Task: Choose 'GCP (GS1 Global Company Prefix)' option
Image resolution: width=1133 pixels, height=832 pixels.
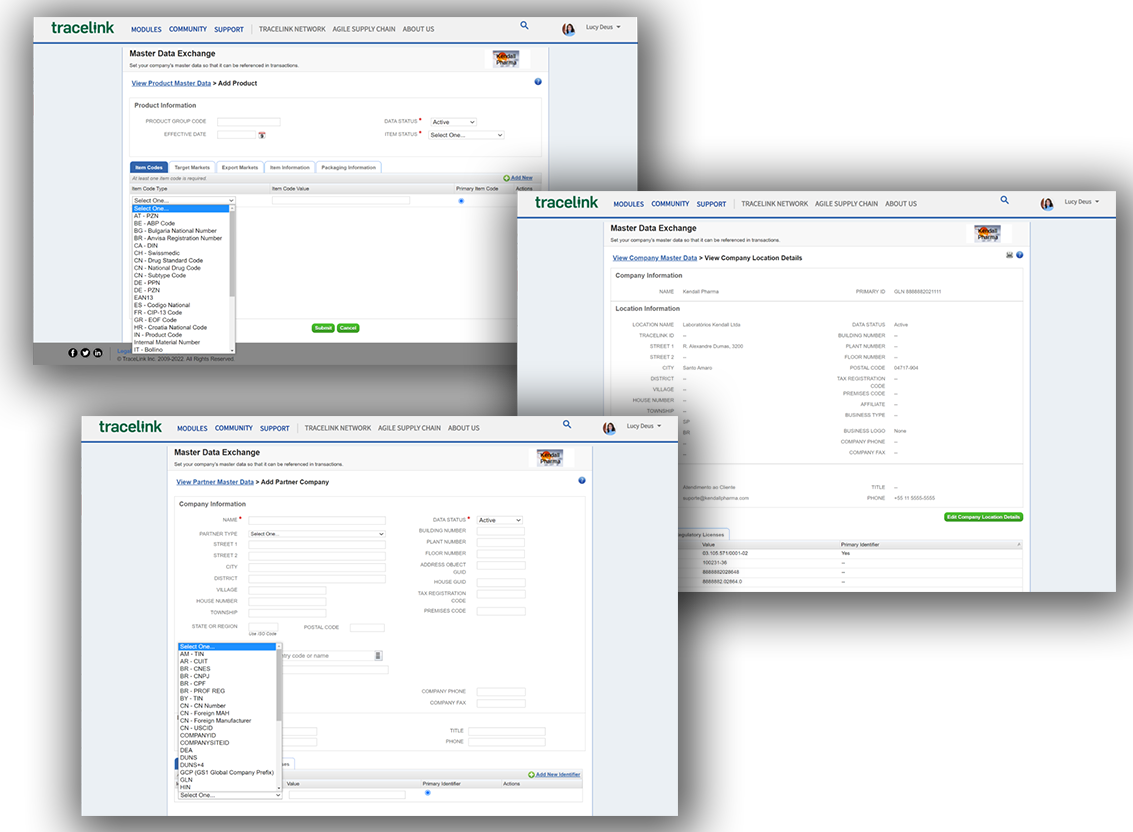Action: click(x=227, y=772)
